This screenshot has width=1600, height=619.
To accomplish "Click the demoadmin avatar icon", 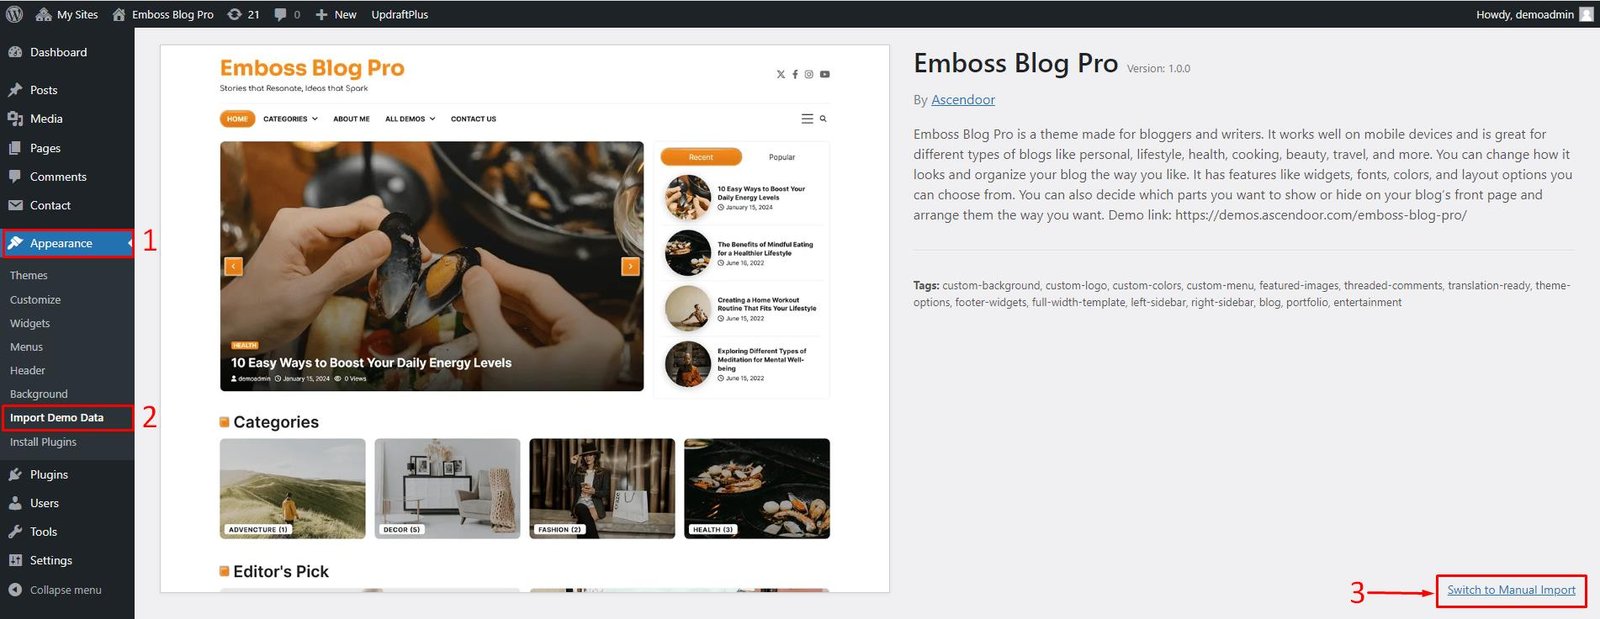I will 1586,14.
